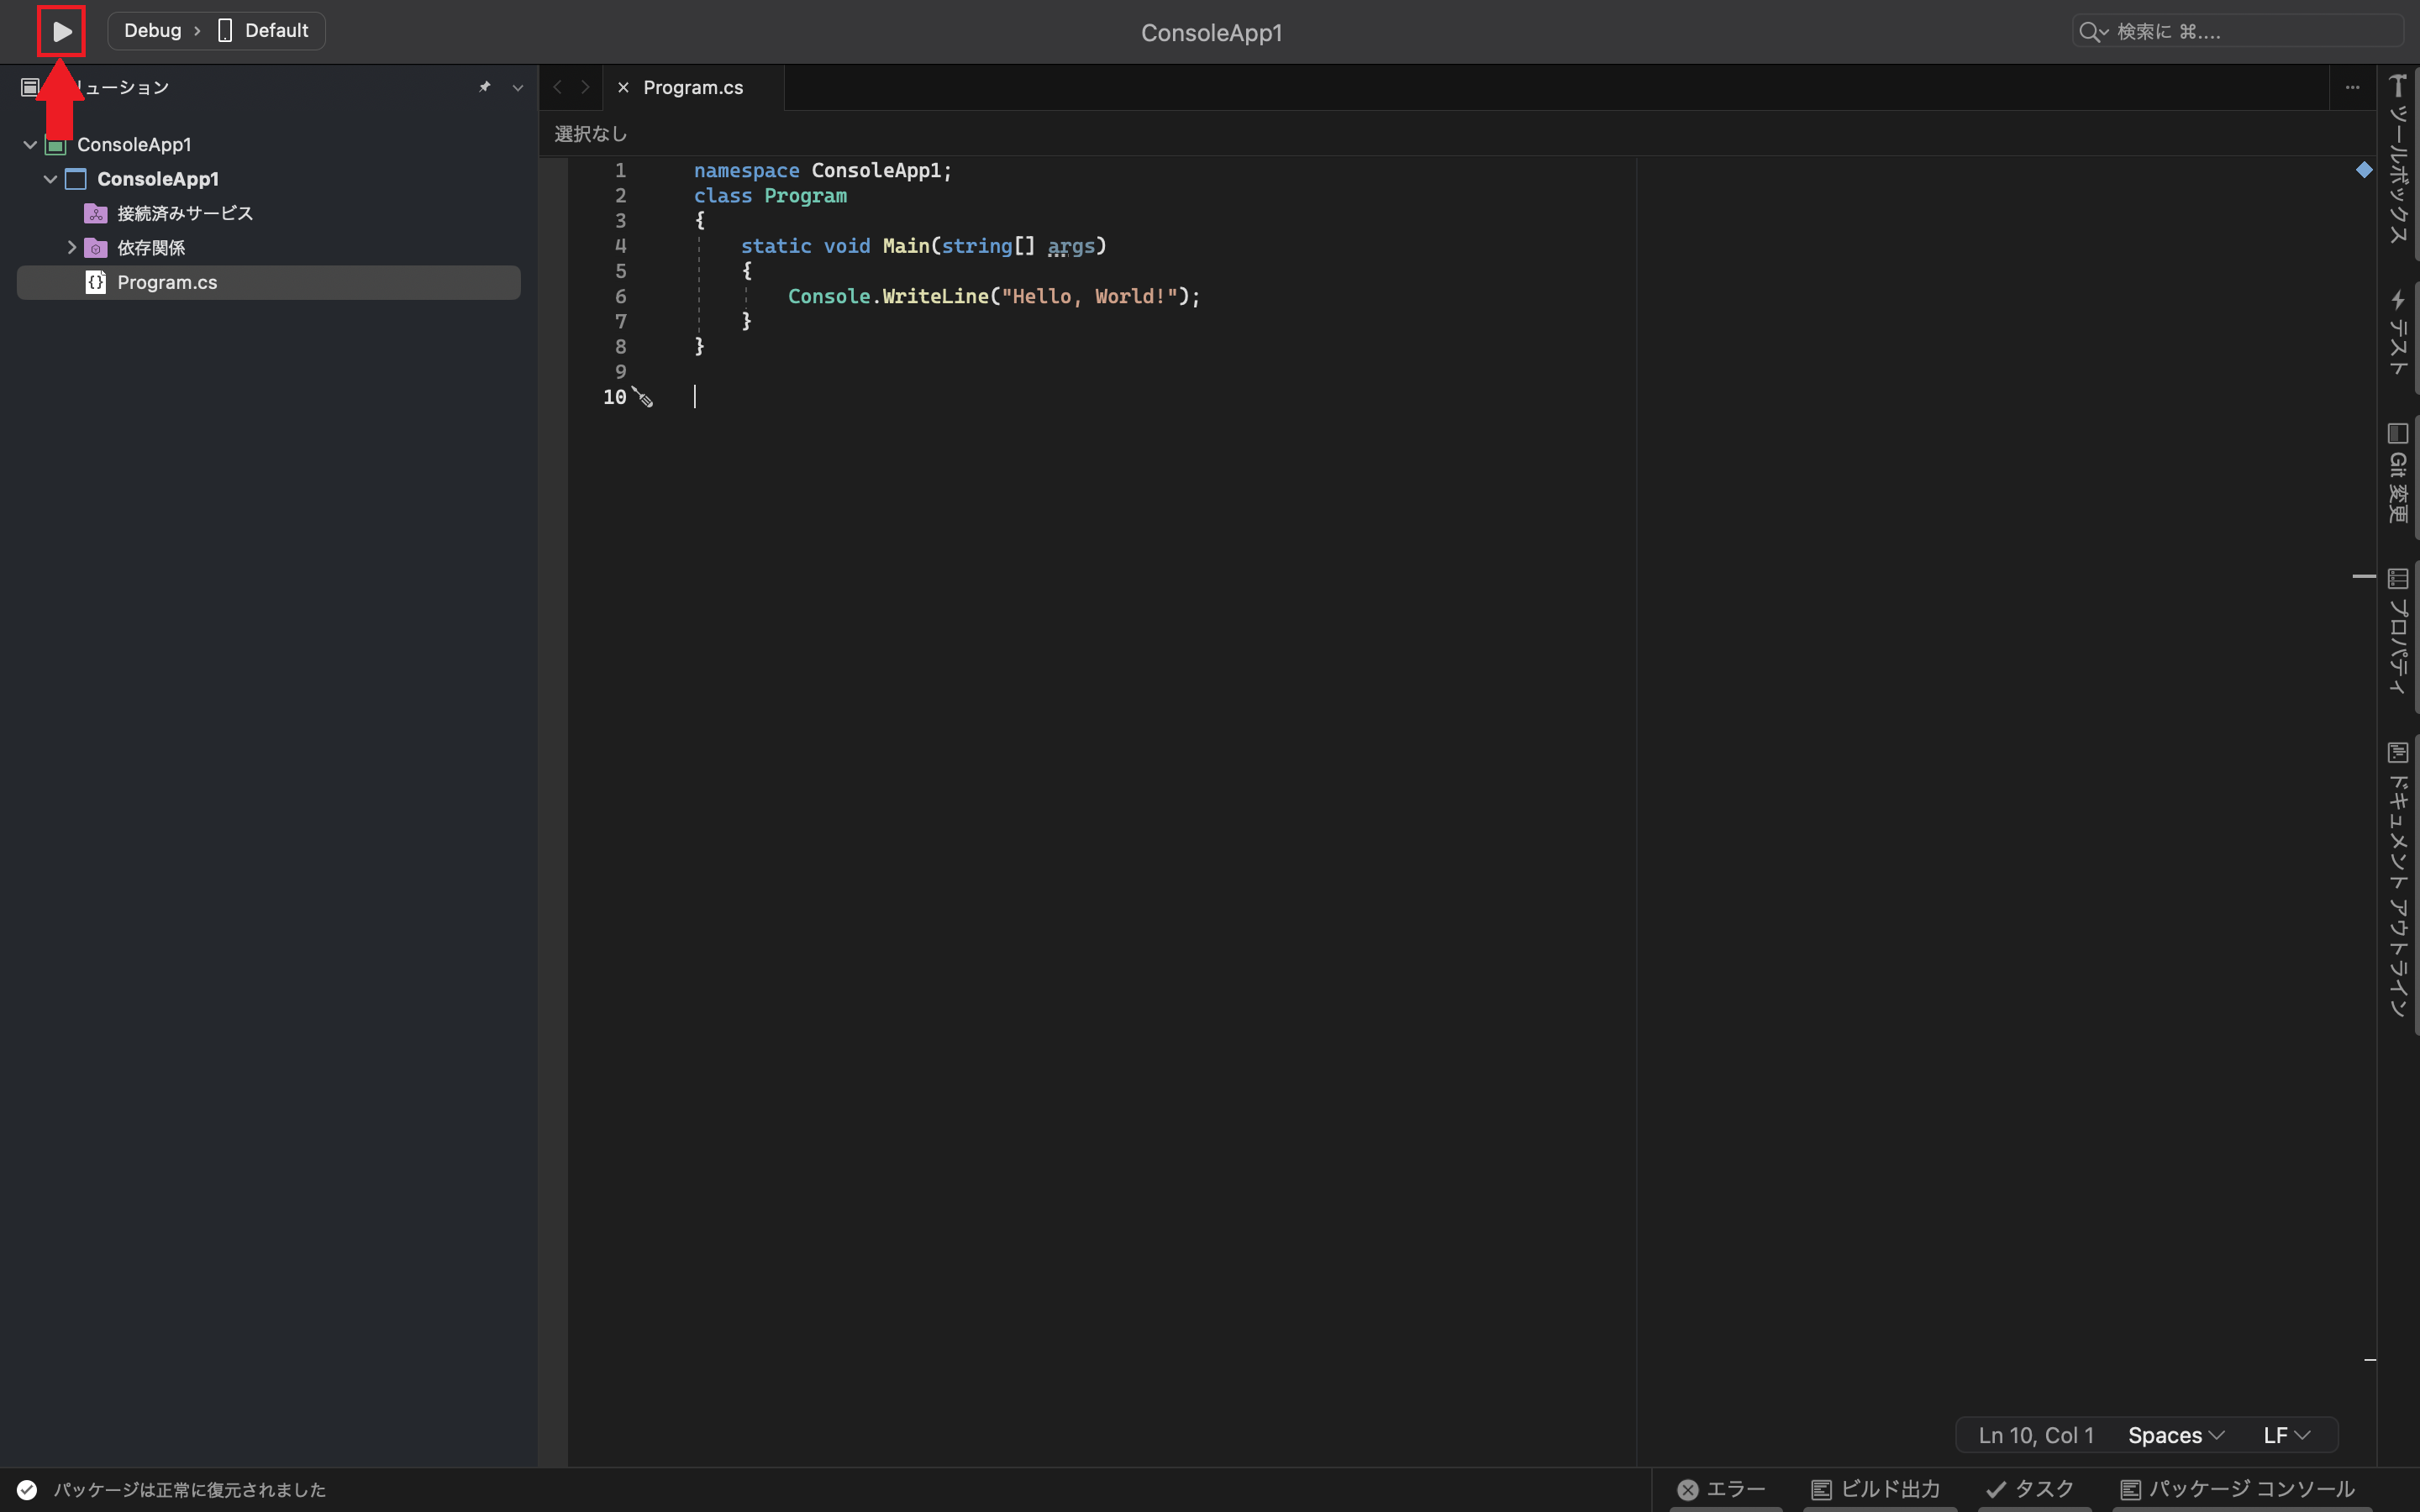Open solution panel options chevron
This screenshot has height=1512, width=2420.
(x=518, y=87)
